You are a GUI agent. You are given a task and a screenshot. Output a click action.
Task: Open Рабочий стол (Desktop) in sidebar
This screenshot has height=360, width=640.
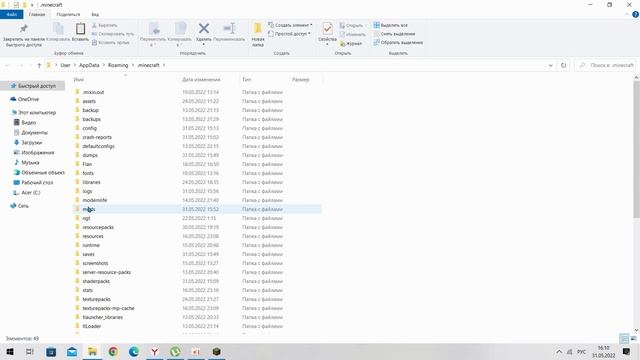[33, 182]
